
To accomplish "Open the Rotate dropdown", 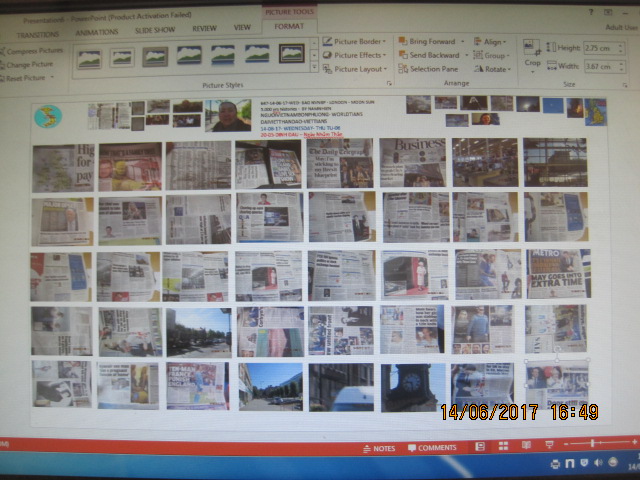I will [x=493, y=69].
